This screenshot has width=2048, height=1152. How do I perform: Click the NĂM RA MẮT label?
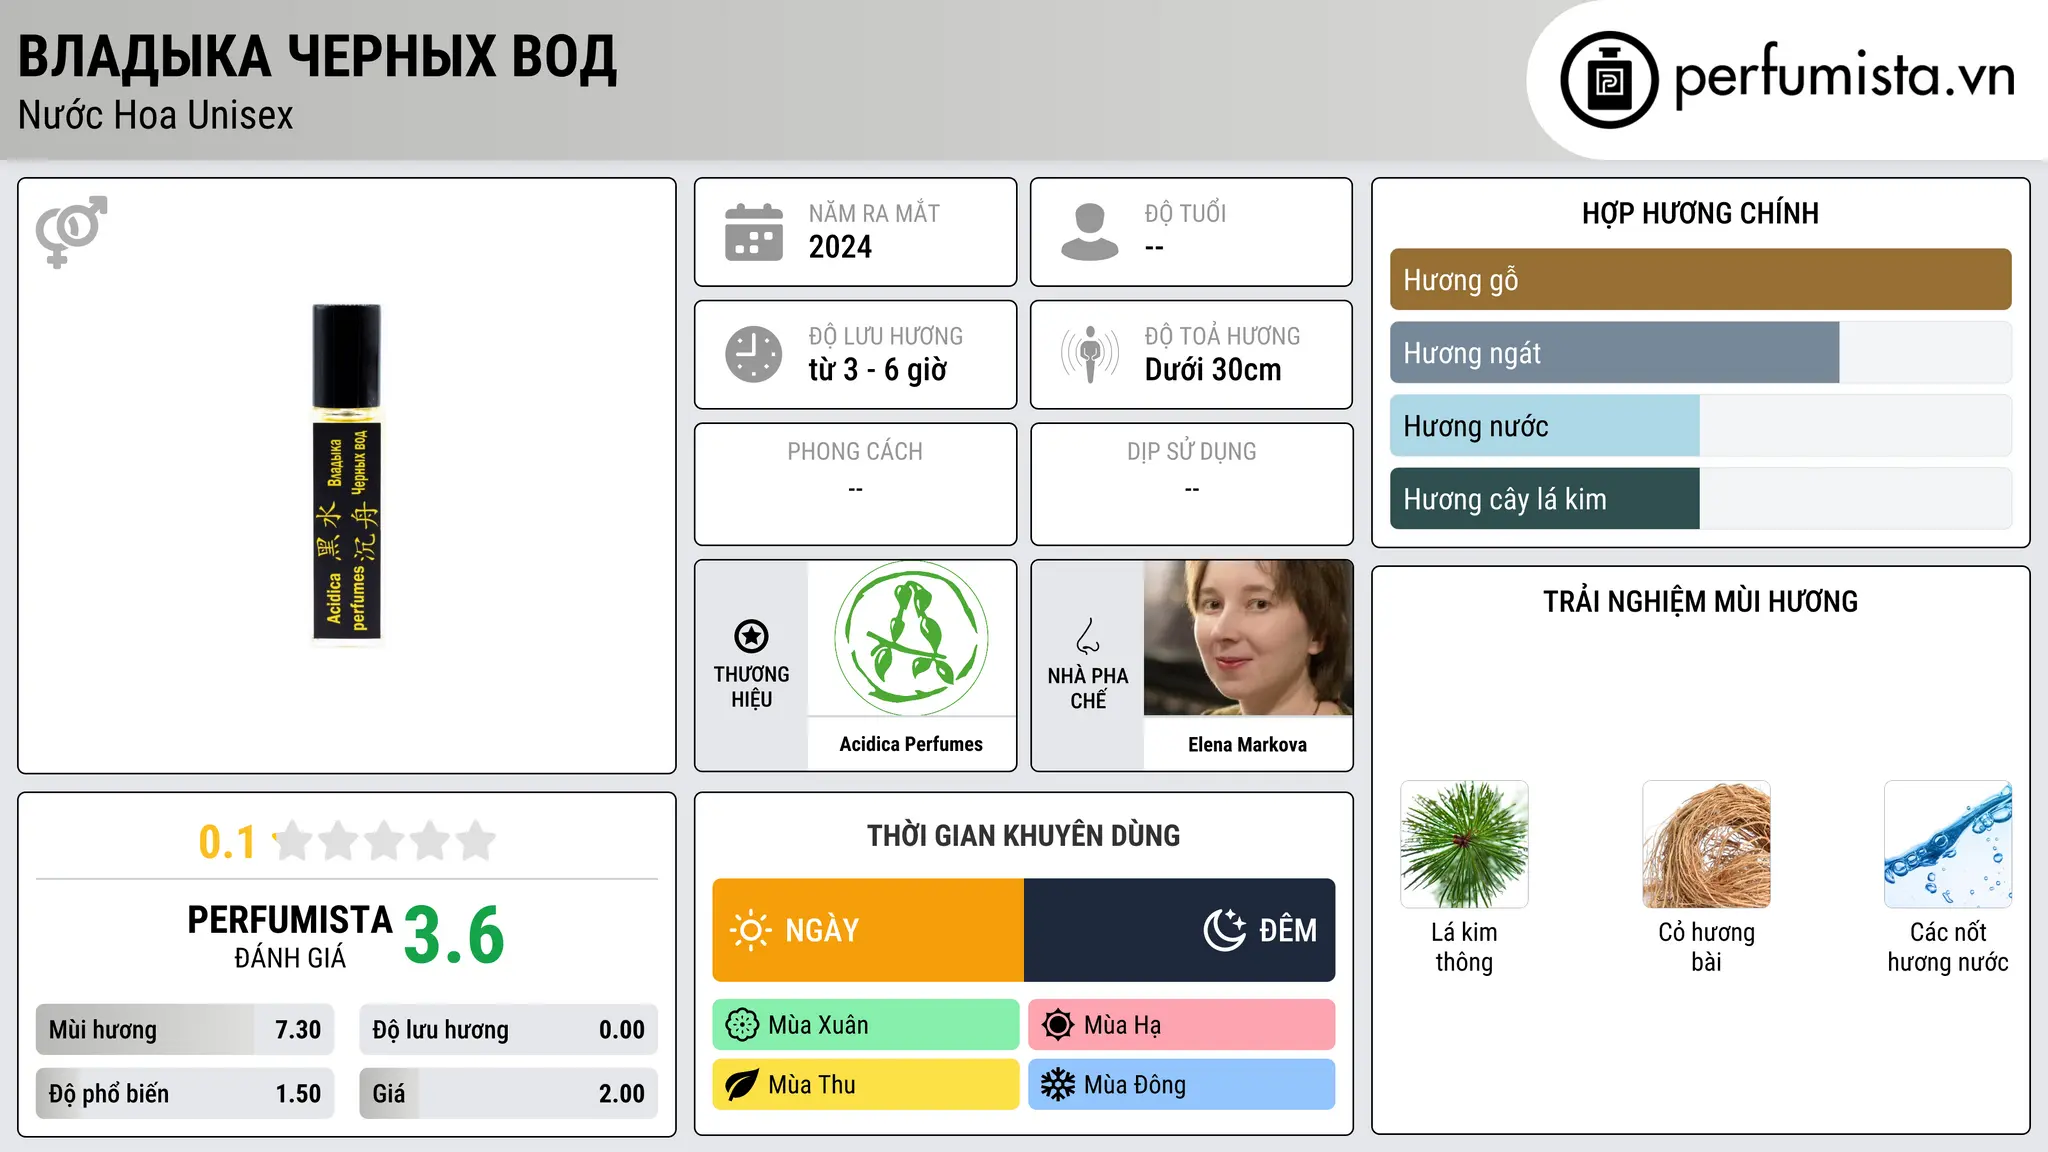click(874, 213)
